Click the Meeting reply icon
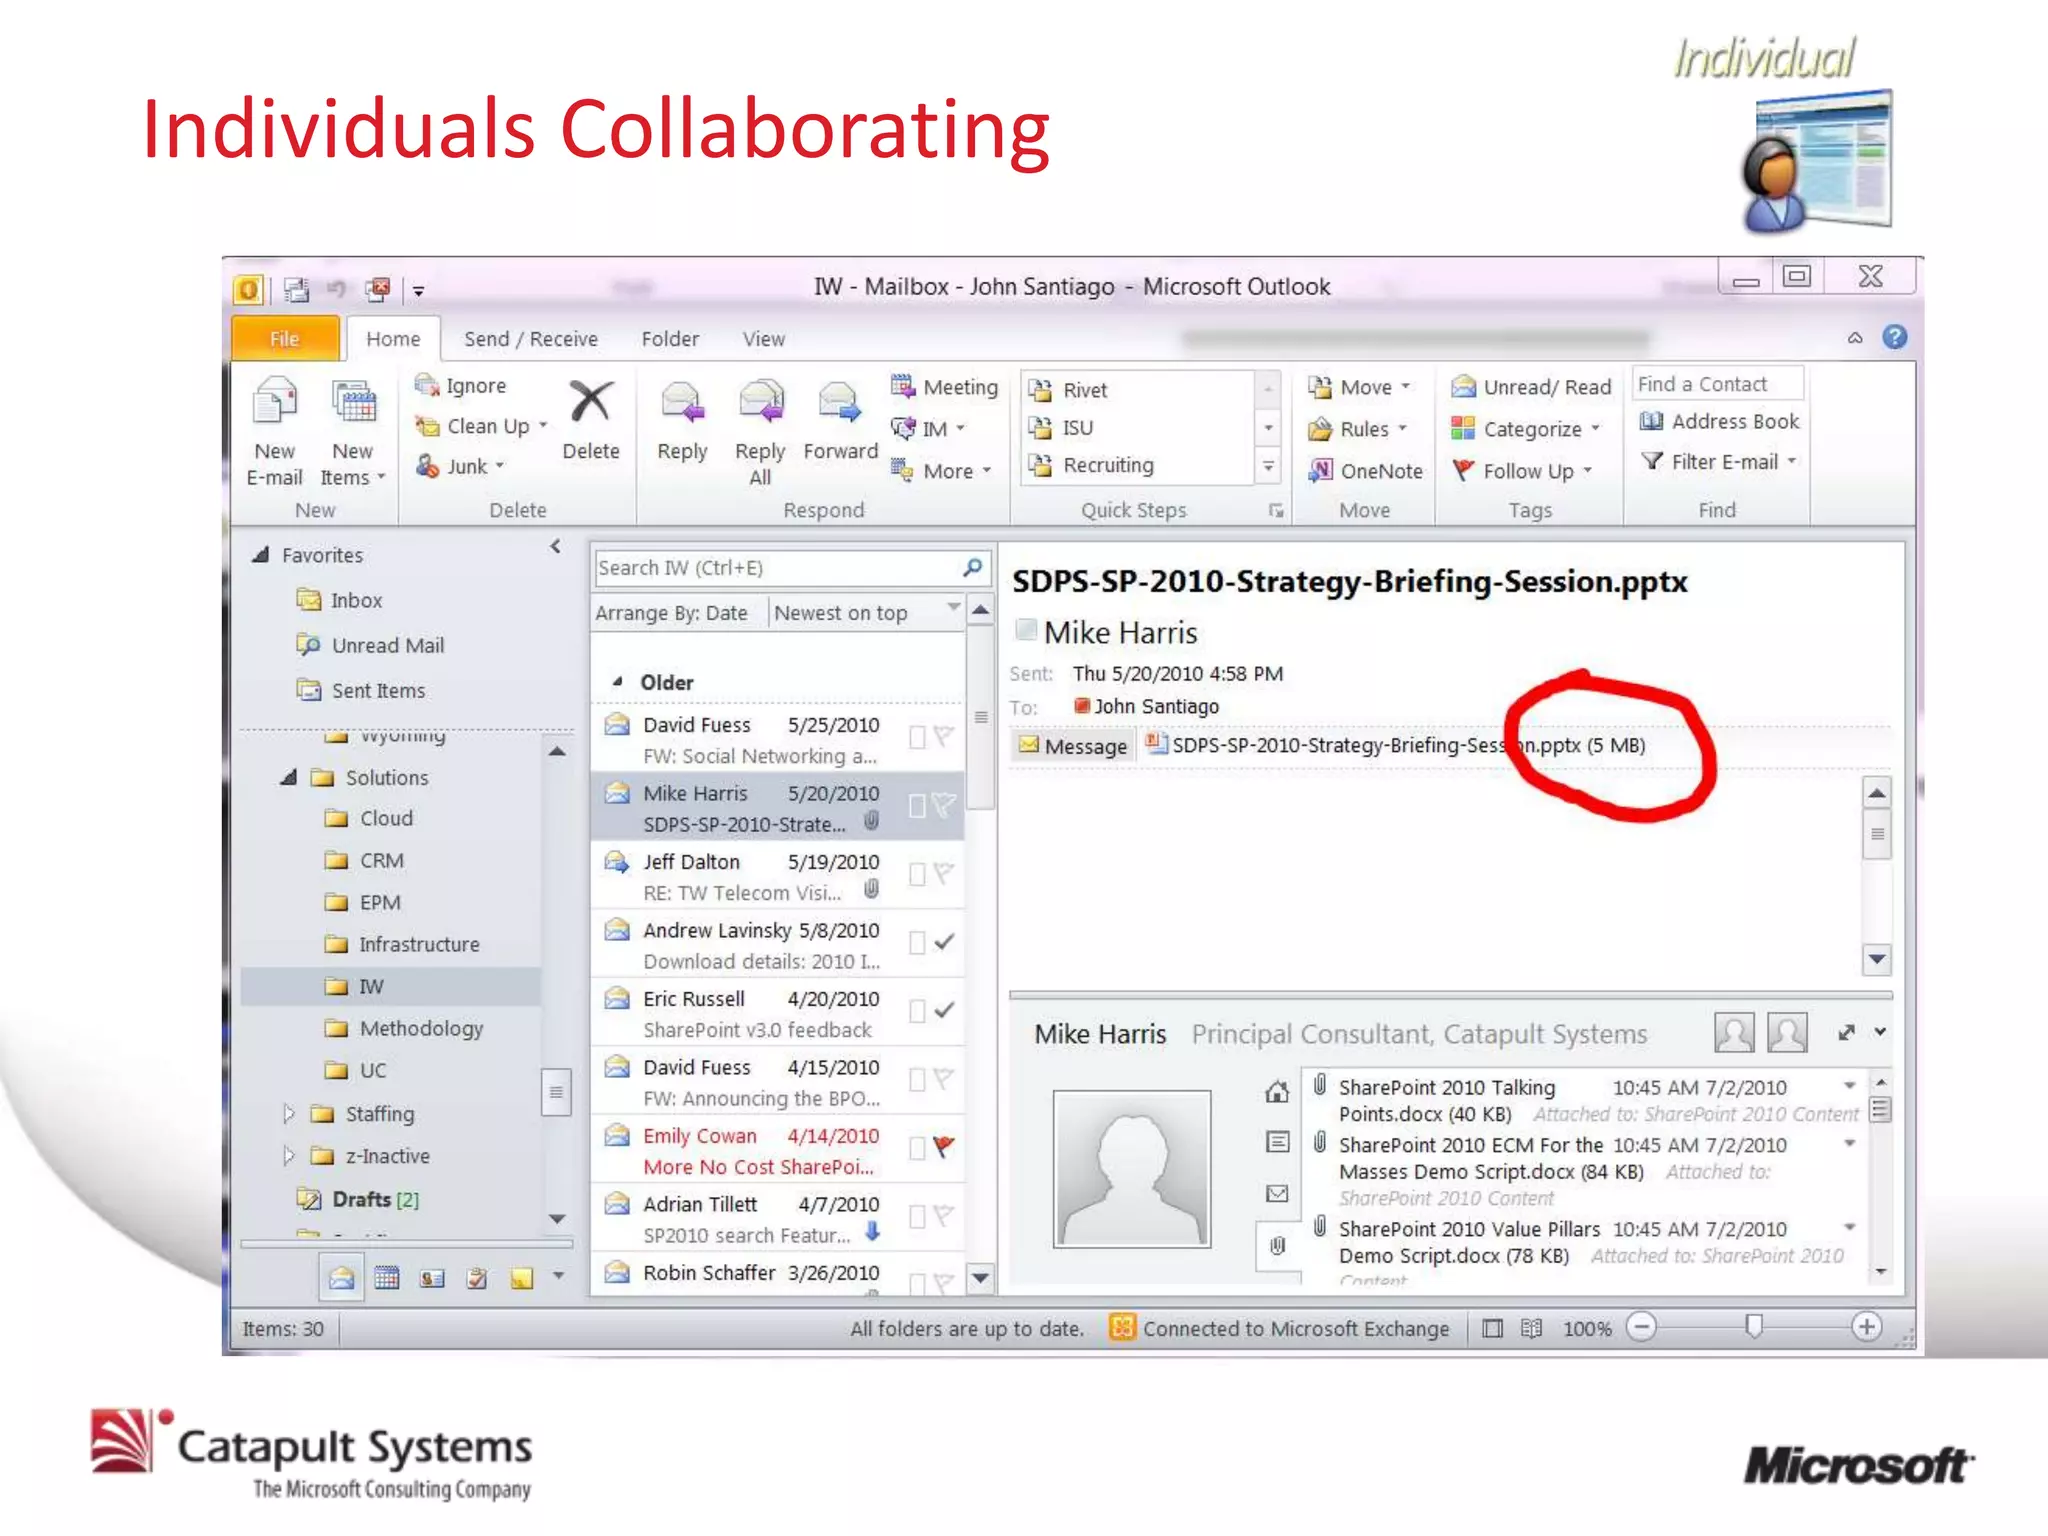 pos(902,386)
